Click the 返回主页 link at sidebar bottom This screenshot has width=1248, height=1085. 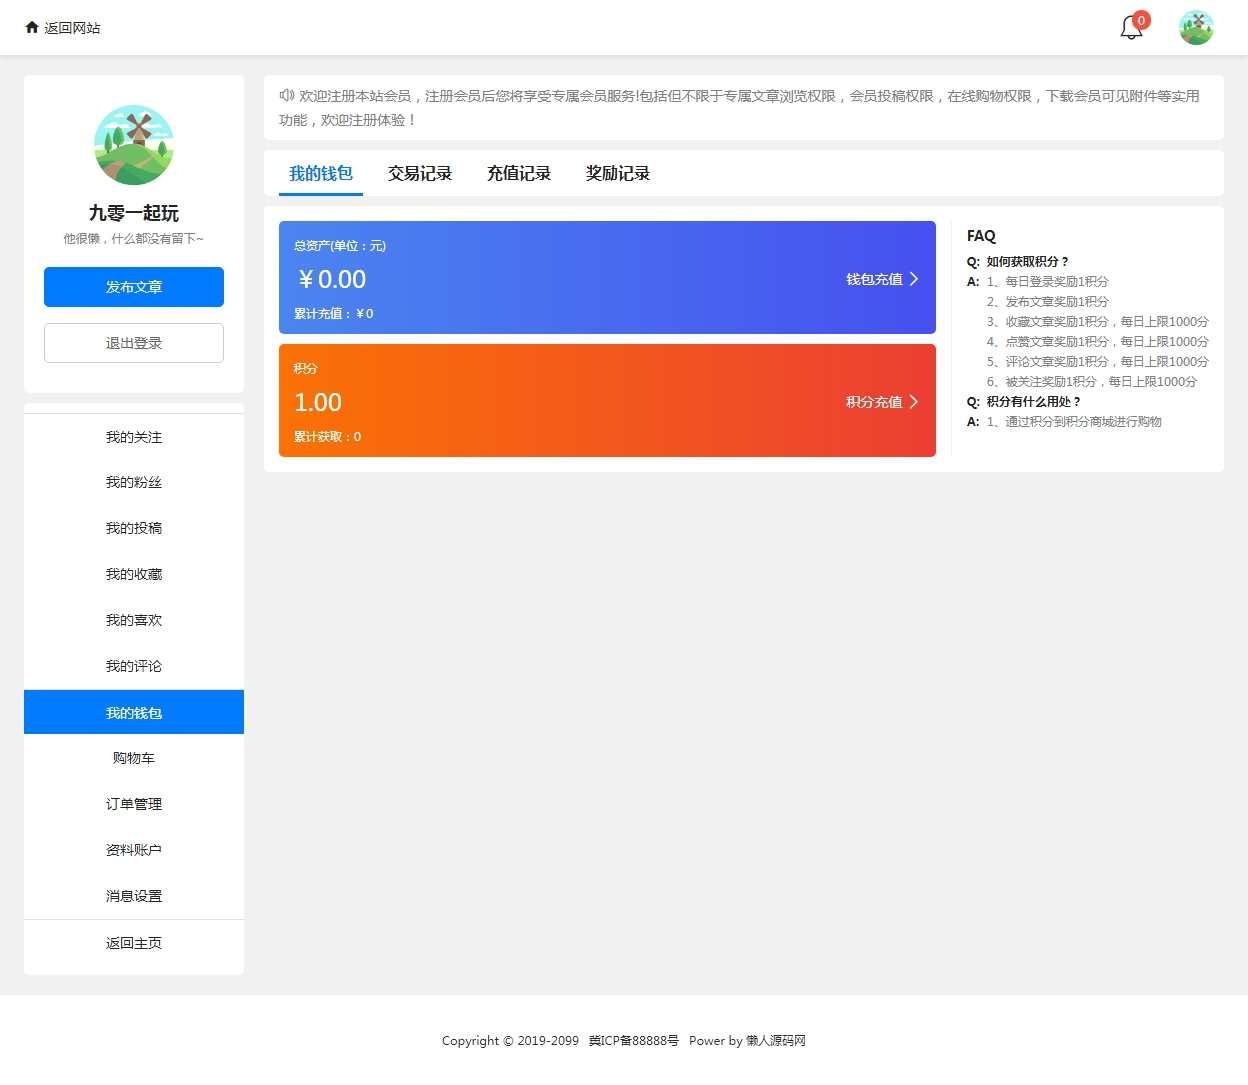tap(133, 942)
